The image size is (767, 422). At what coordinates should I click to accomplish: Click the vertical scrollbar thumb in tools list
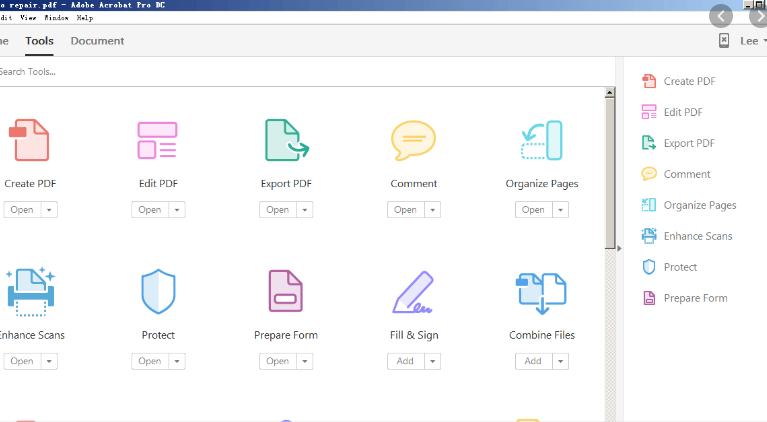(609, 174)
